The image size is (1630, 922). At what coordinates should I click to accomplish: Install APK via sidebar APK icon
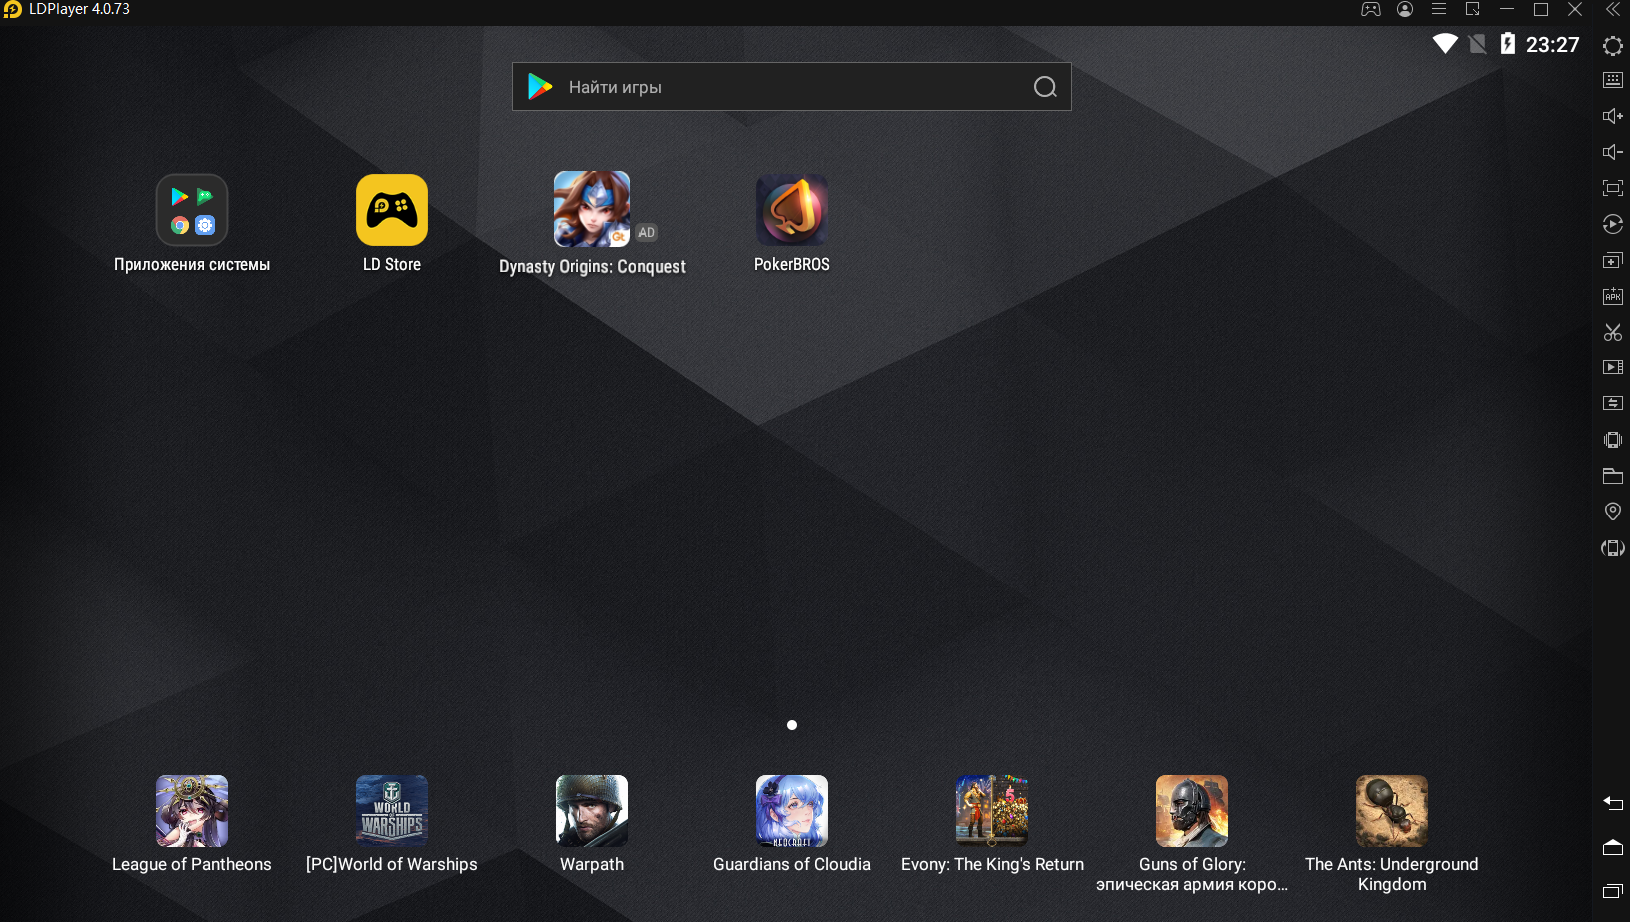pos(1613,296)
